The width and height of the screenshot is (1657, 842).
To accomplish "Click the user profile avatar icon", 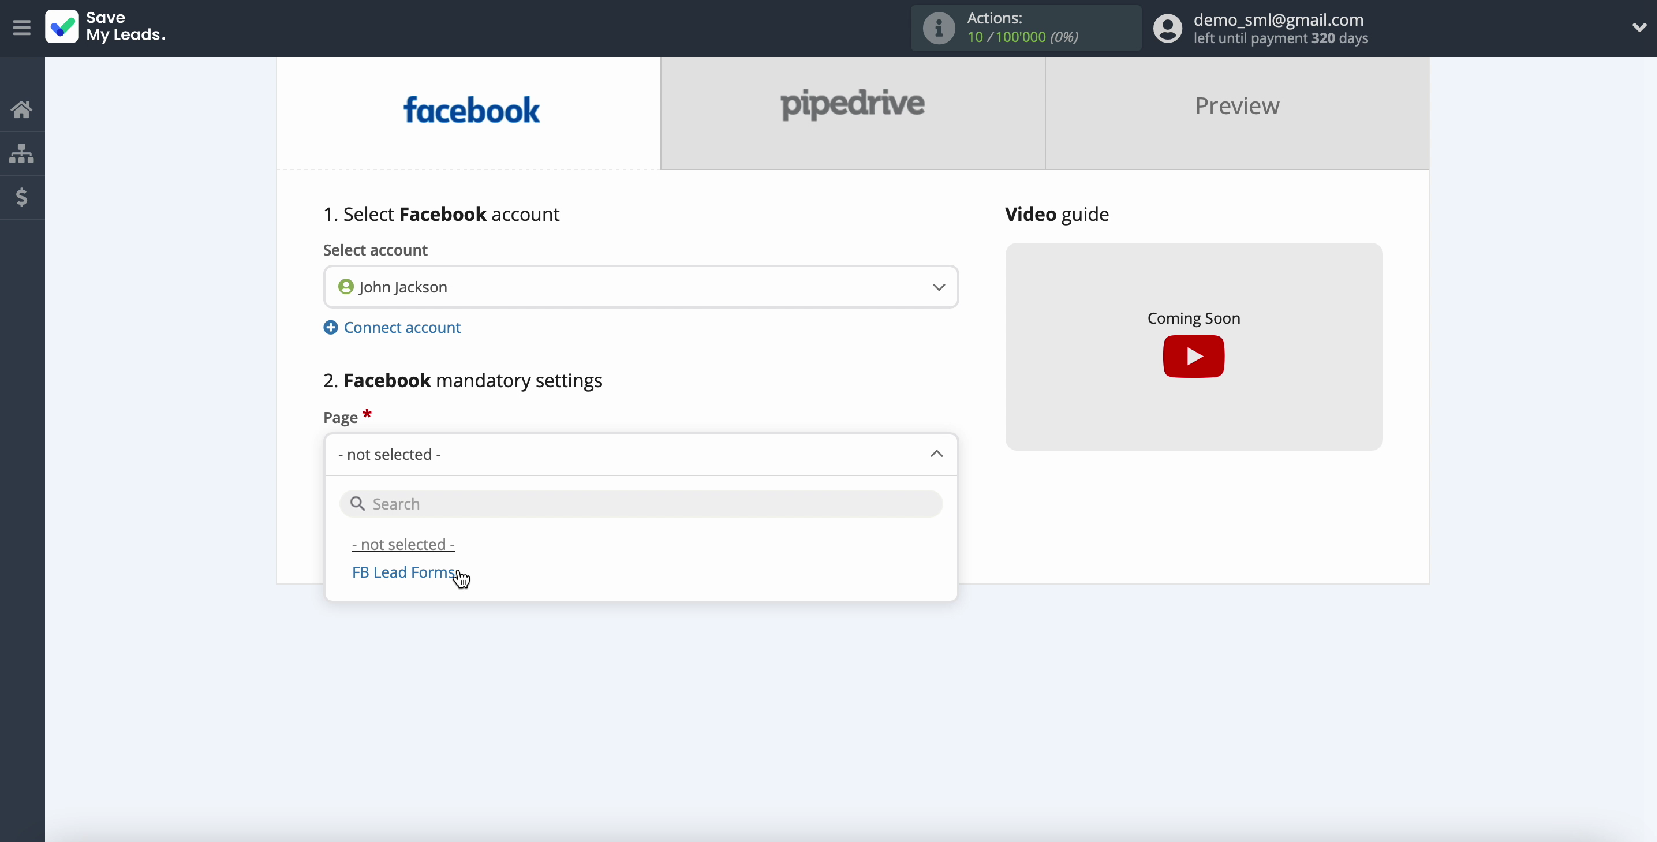I will pyautogui.click(x=1167, y=28).
